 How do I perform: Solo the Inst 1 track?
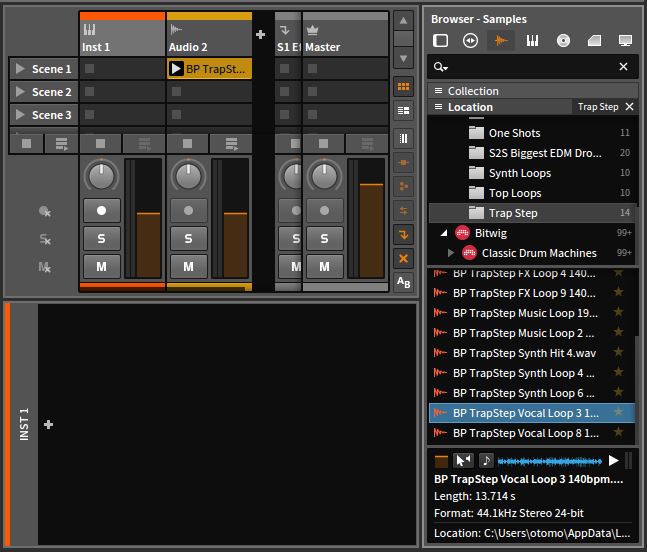coord(102,238)
